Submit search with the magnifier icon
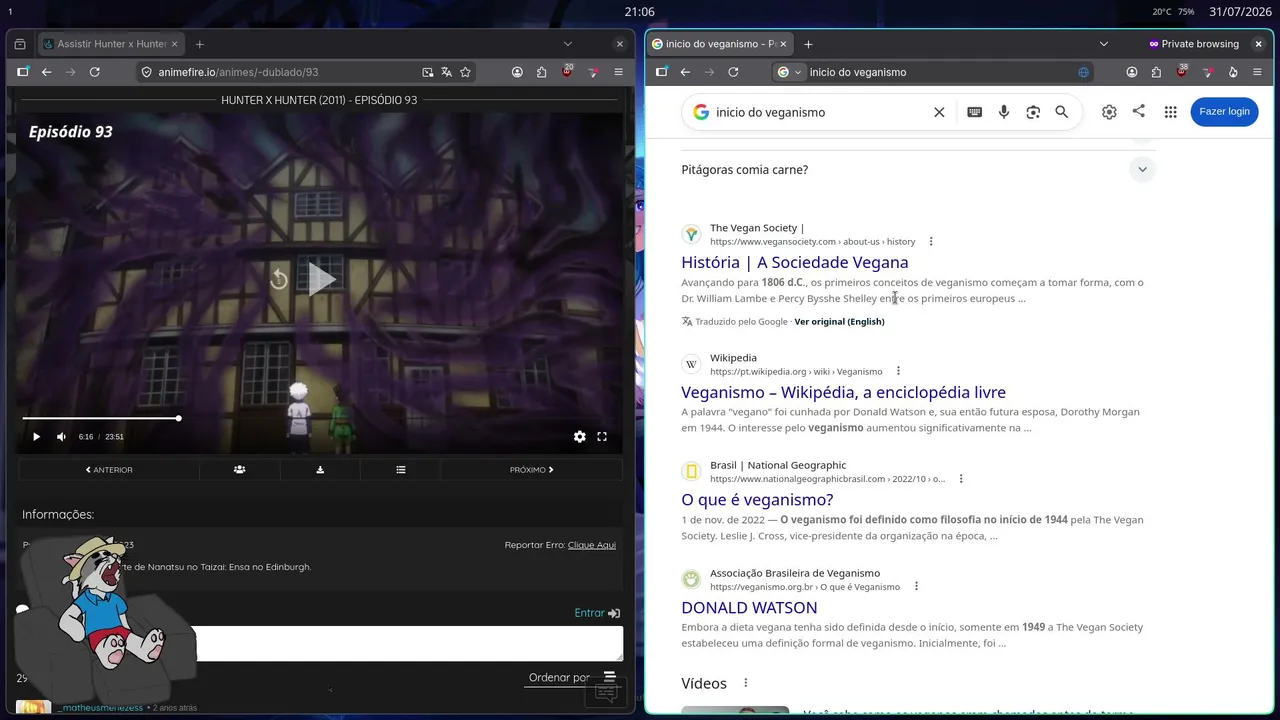Image resolution: width=1280 pixels, height=720 pixels. click(1062, 112)
